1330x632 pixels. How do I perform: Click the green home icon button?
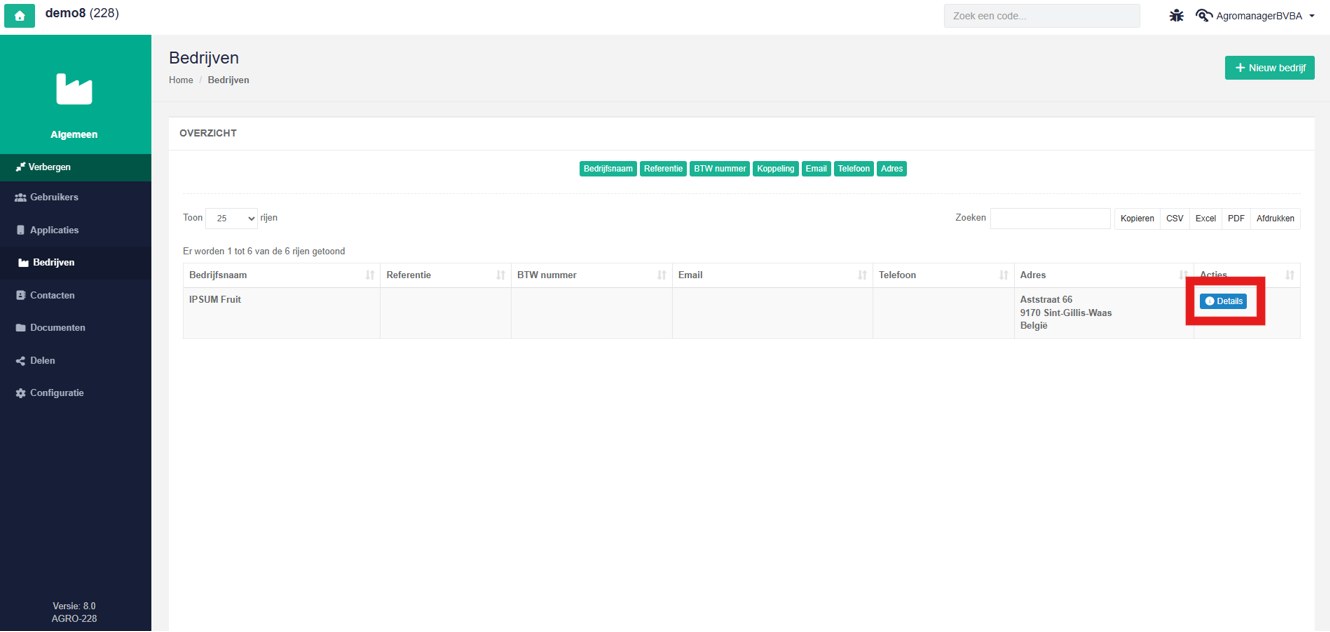20,16
